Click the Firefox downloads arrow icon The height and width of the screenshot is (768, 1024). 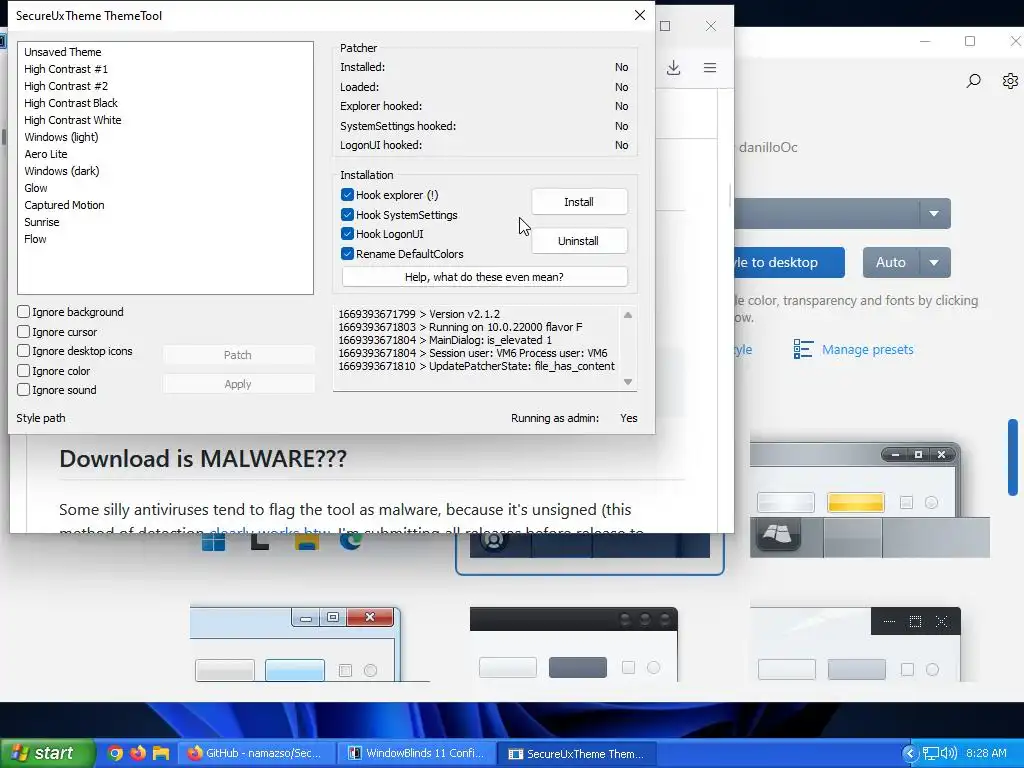click(673, 68)
